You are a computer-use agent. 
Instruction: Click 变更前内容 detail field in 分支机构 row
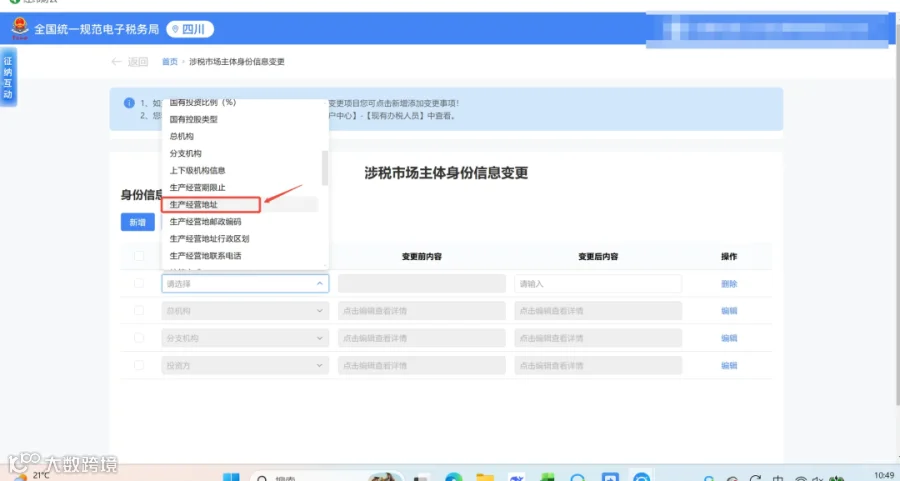pyautogui.click(x=422, y=338)
